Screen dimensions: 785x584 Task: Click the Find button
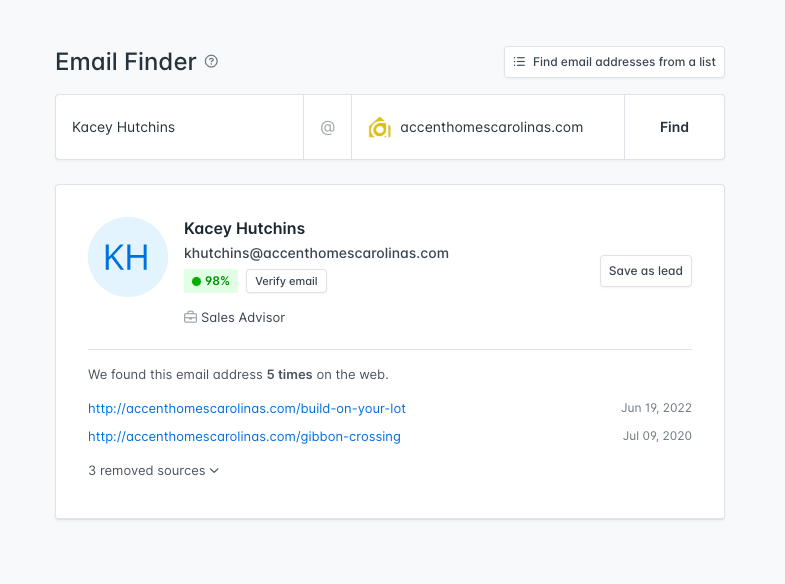[x=674, y=127]
